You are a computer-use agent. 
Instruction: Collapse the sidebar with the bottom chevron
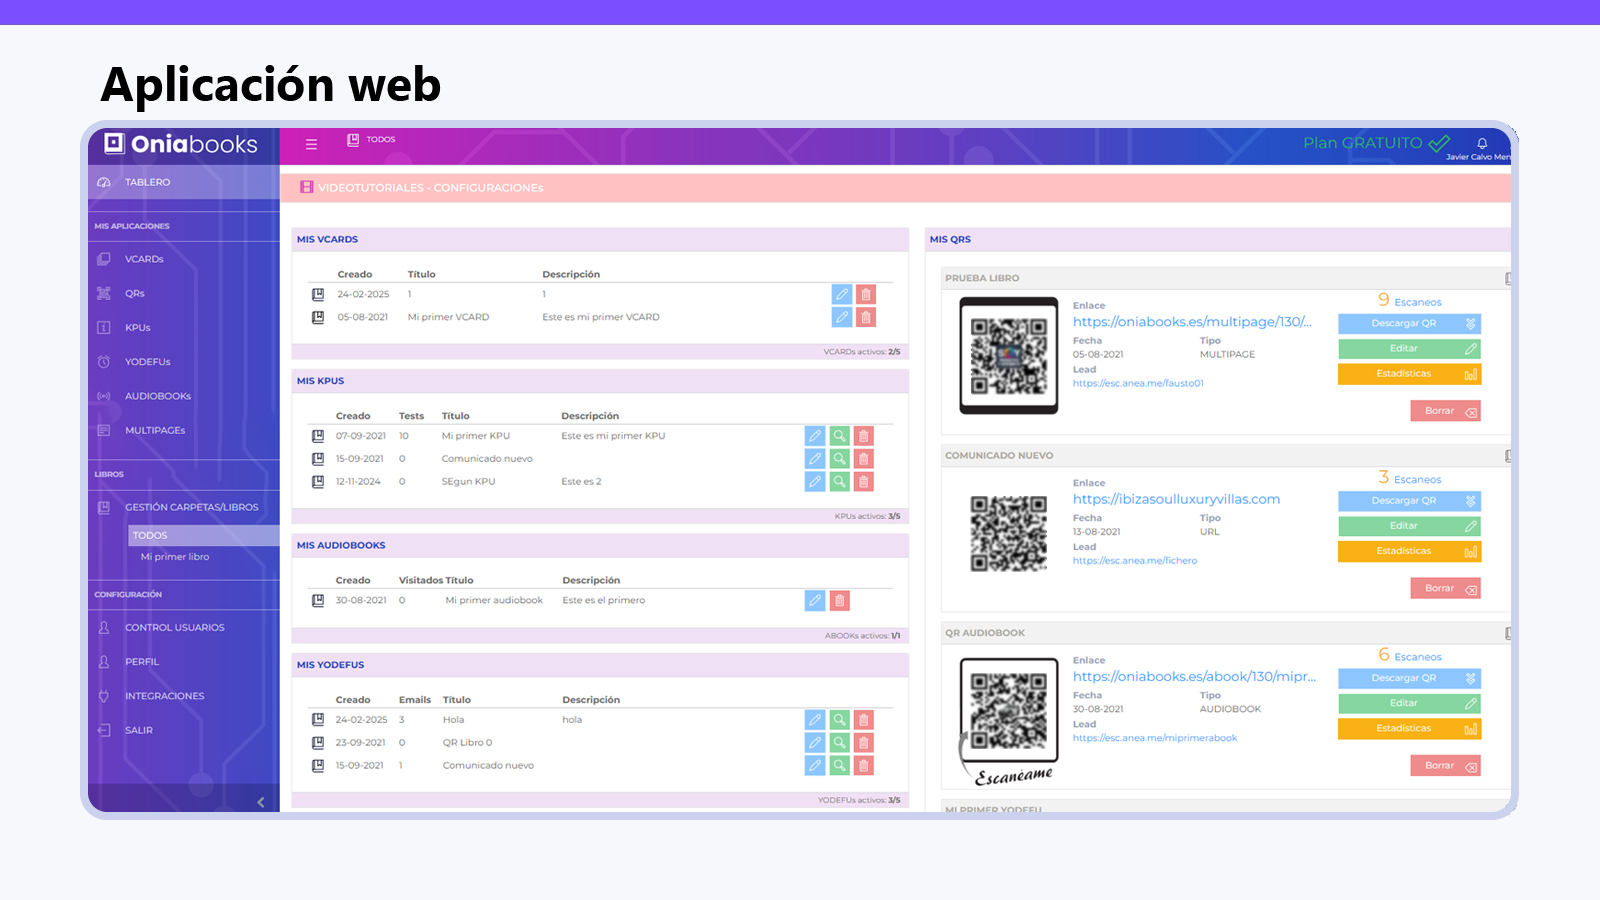click(260, 802)
